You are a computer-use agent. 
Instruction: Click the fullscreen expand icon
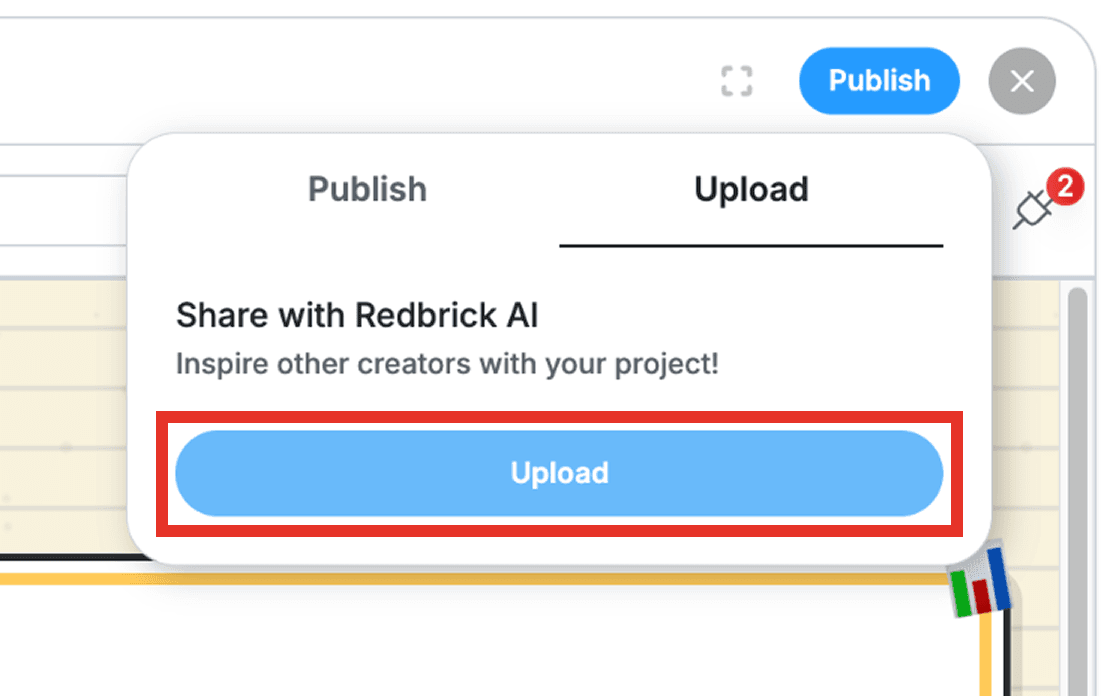coord(736,81)
